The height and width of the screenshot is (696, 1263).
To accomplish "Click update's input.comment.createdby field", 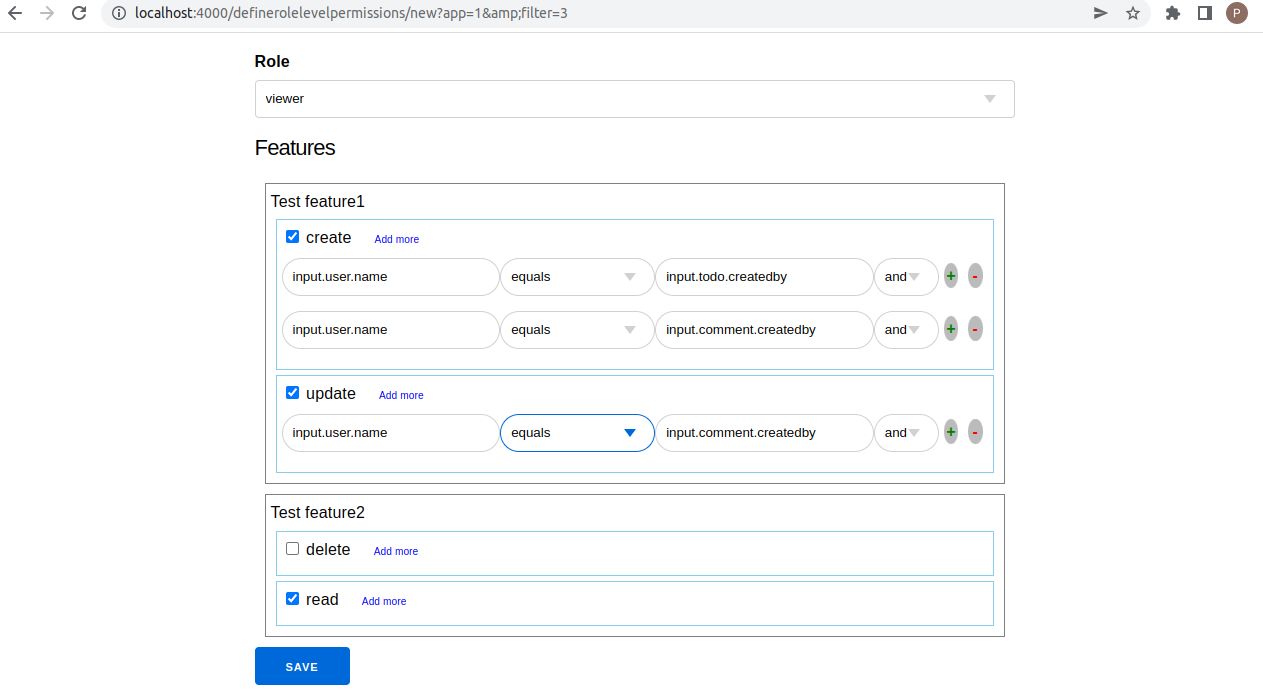I will tap(764, 433).
